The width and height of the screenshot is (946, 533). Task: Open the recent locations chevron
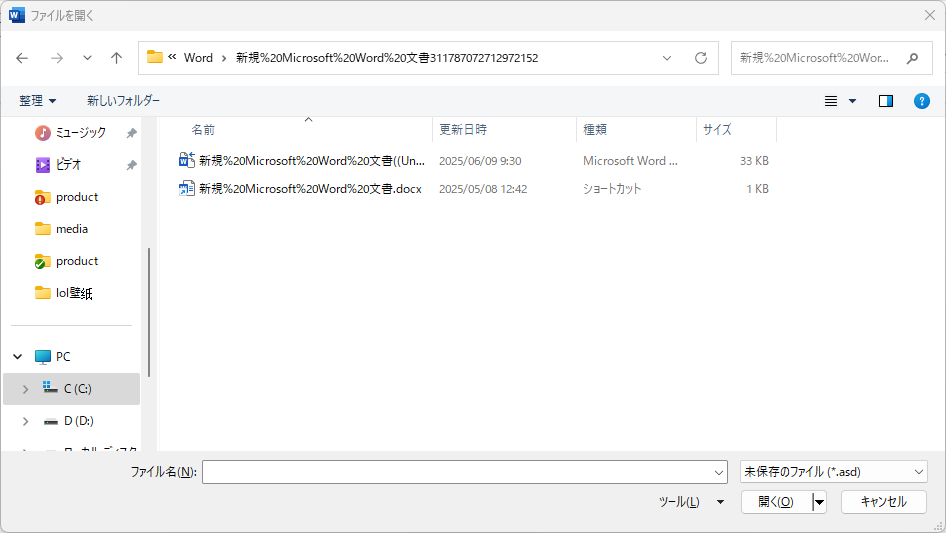pos(87,58)
